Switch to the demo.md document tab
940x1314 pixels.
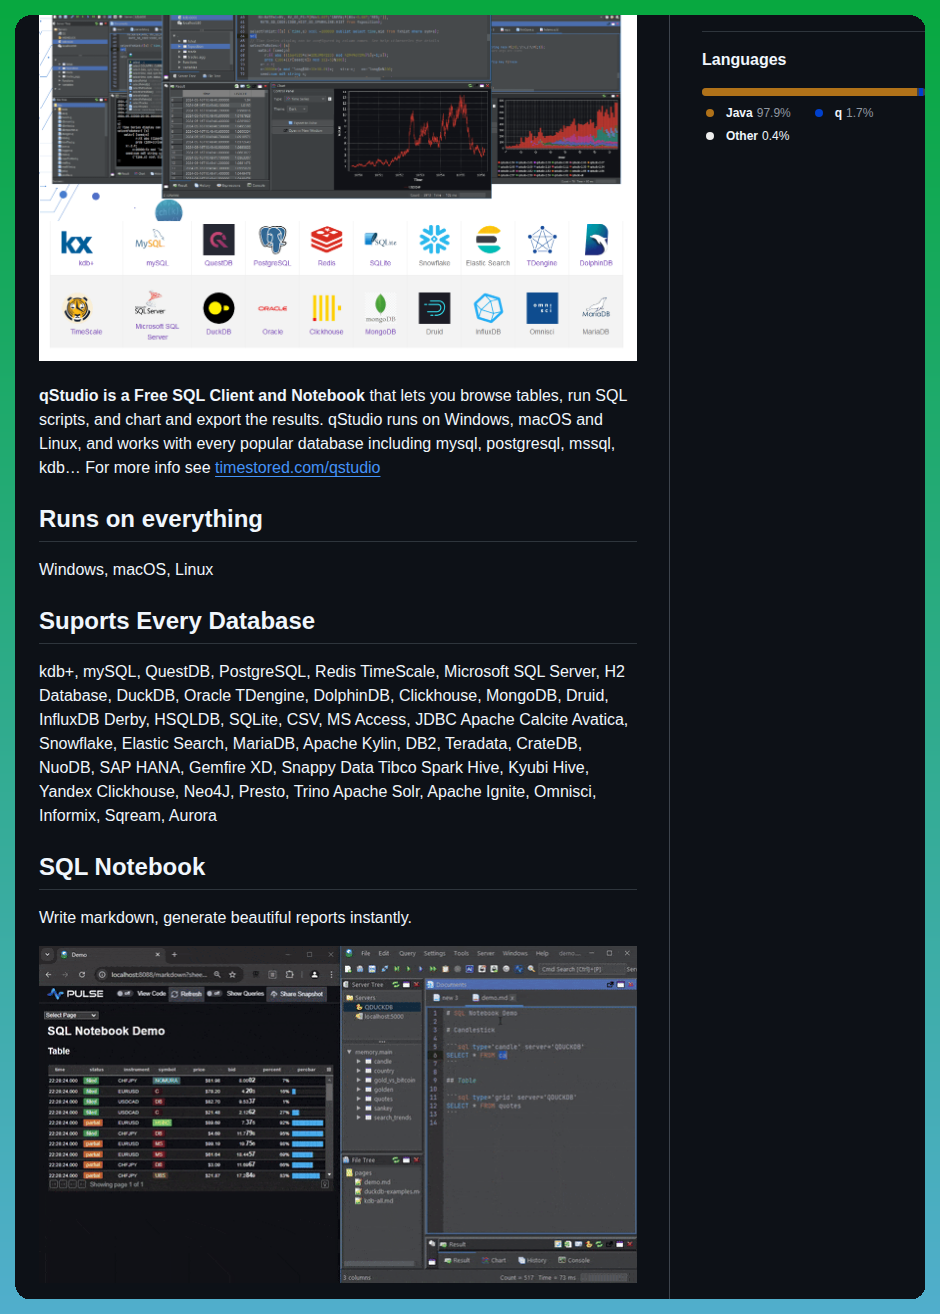(494, 998)
